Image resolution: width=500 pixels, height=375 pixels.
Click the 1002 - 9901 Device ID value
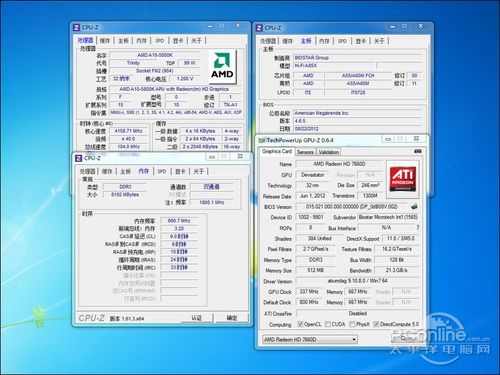point(311,217)
